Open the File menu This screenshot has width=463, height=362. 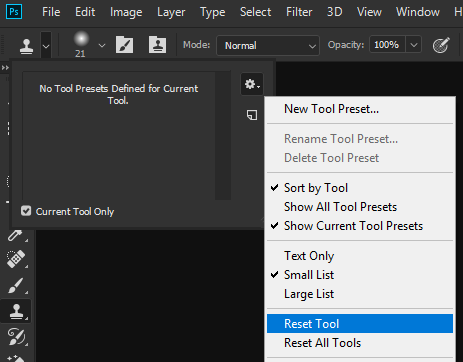pos(51,12)
